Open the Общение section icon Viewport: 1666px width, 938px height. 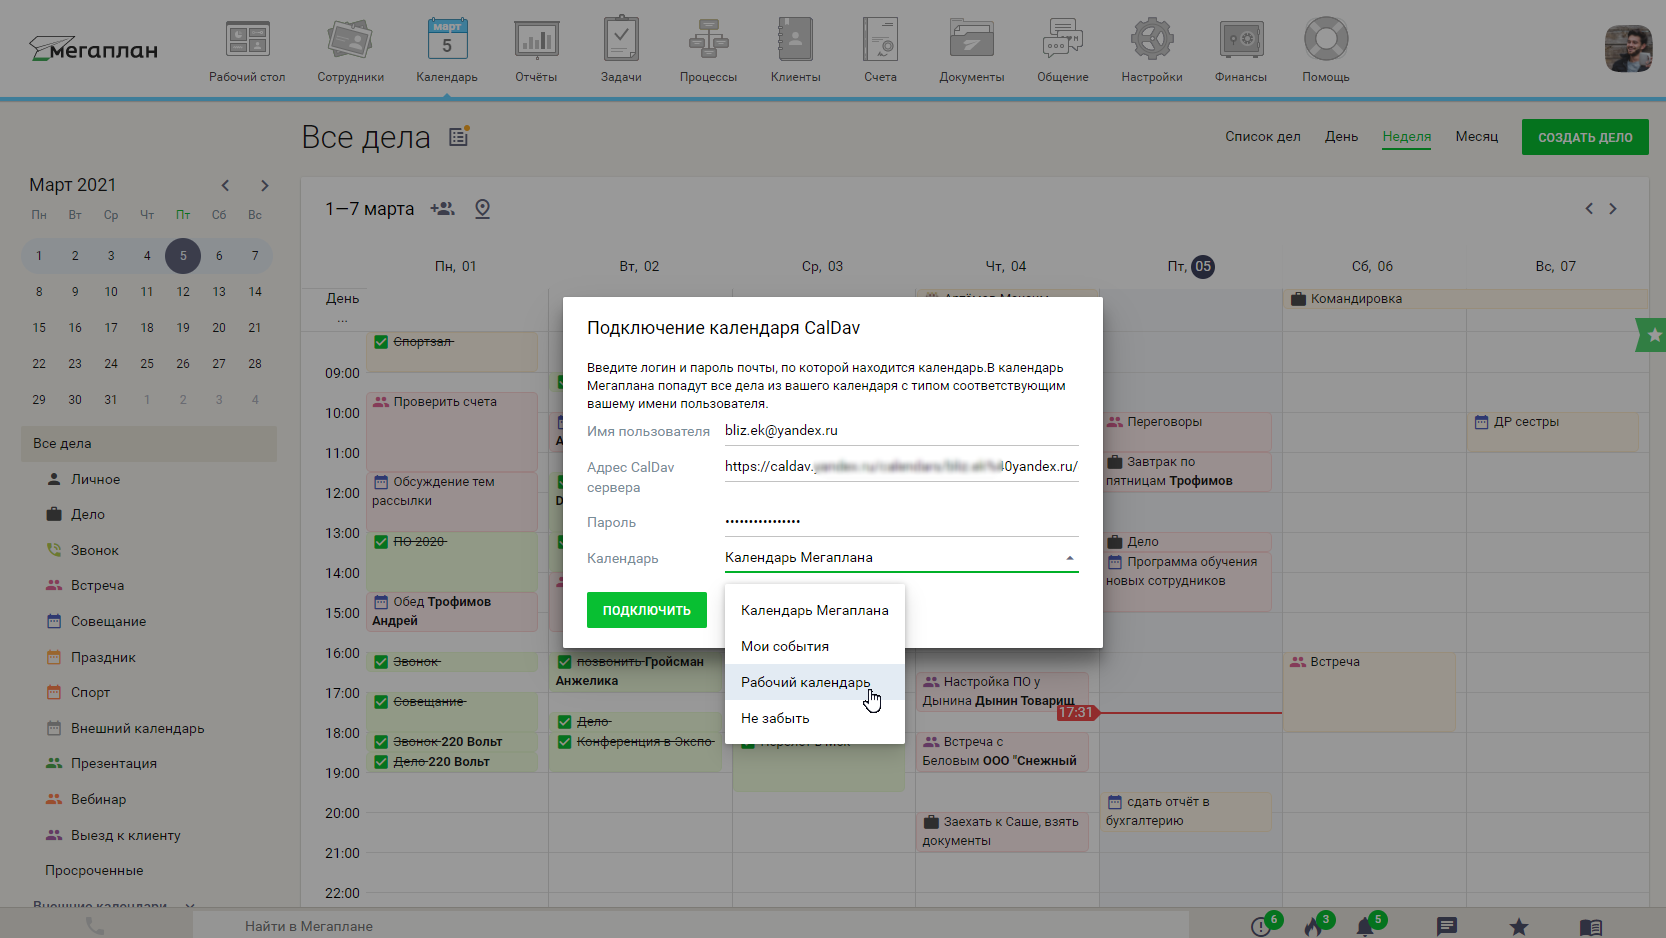[x=1062, y=40]
